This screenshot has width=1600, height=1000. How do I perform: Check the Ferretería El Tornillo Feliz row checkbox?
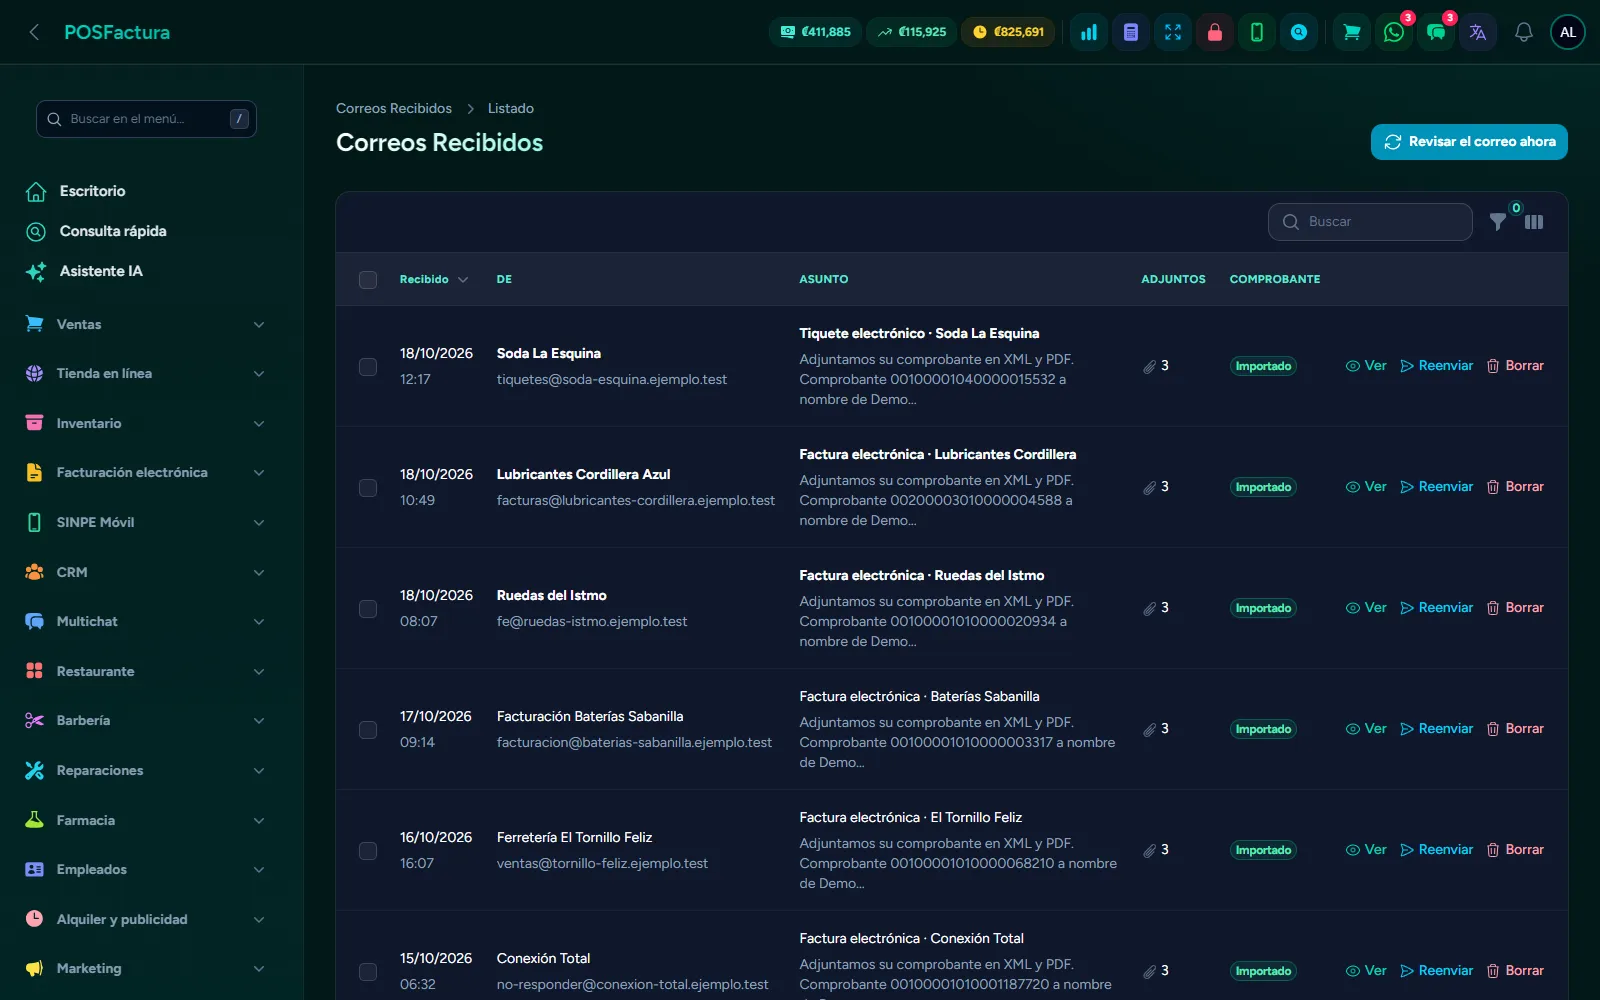368,851
